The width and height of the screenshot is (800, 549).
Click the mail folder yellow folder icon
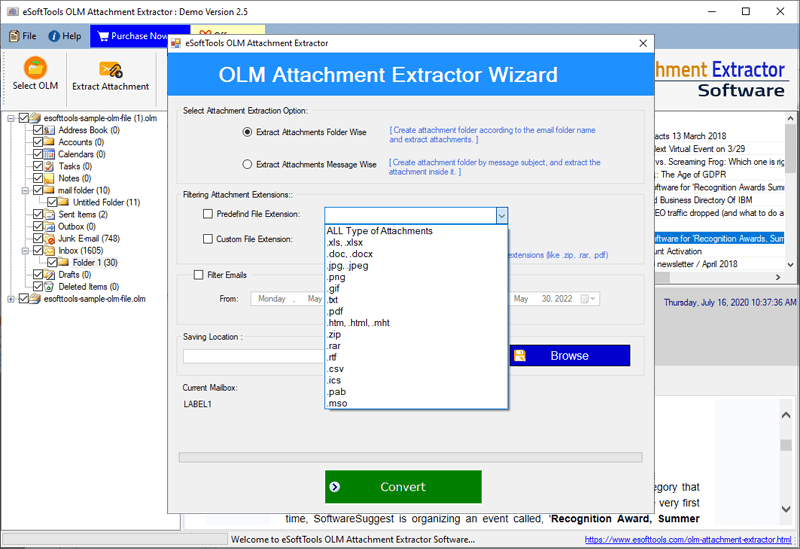49,190
